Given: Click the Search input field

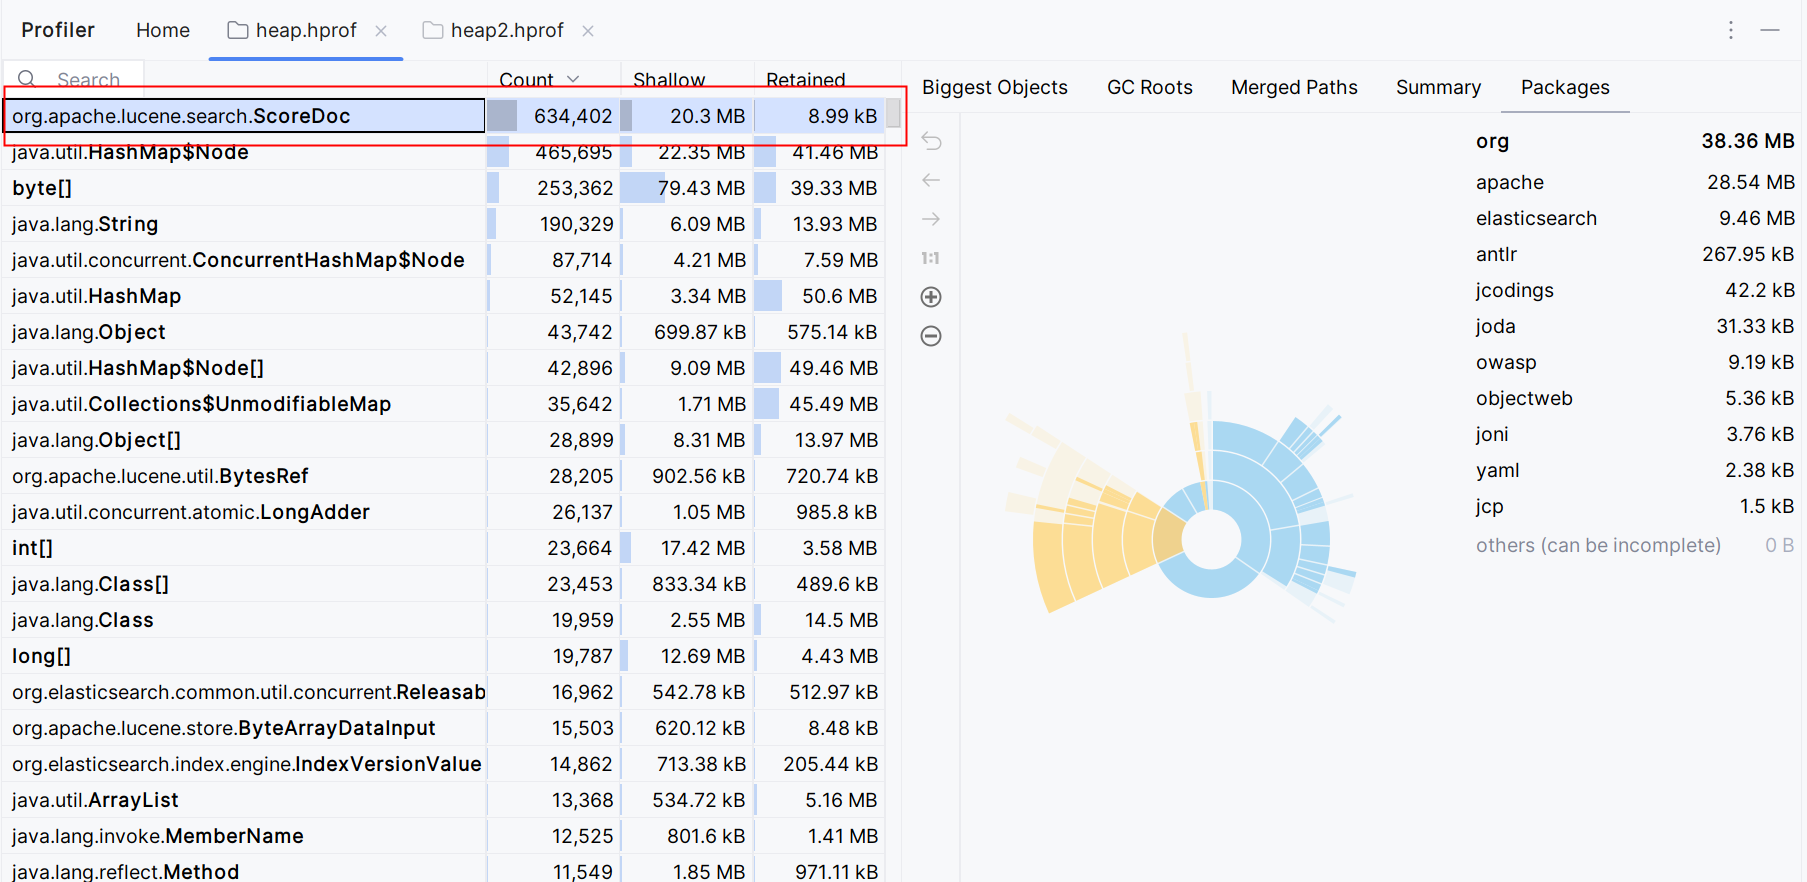Looking at the screenshot, I should 90,80.
